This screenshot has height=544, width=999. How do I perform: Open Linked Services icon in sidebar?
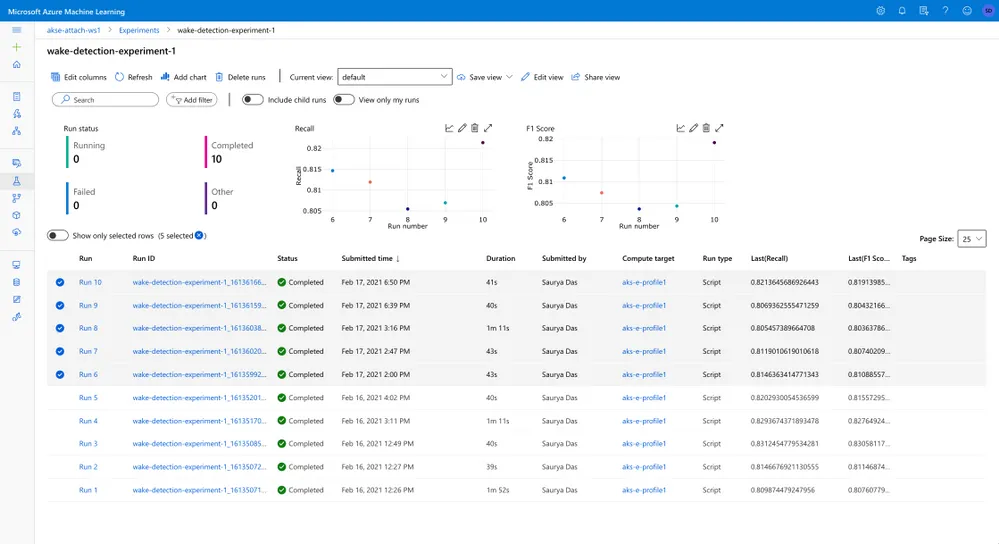click(x=17, y=317)
